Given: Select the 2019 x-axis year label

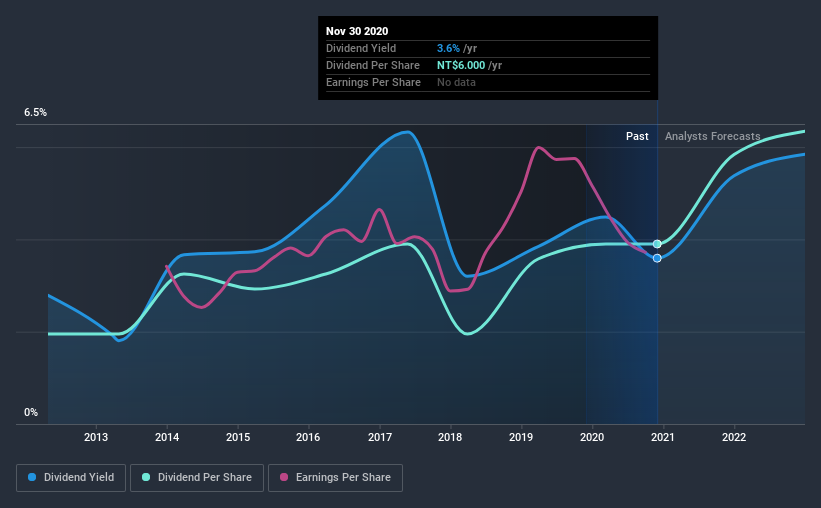Looking at the screenshot, I should click(521, 437).
